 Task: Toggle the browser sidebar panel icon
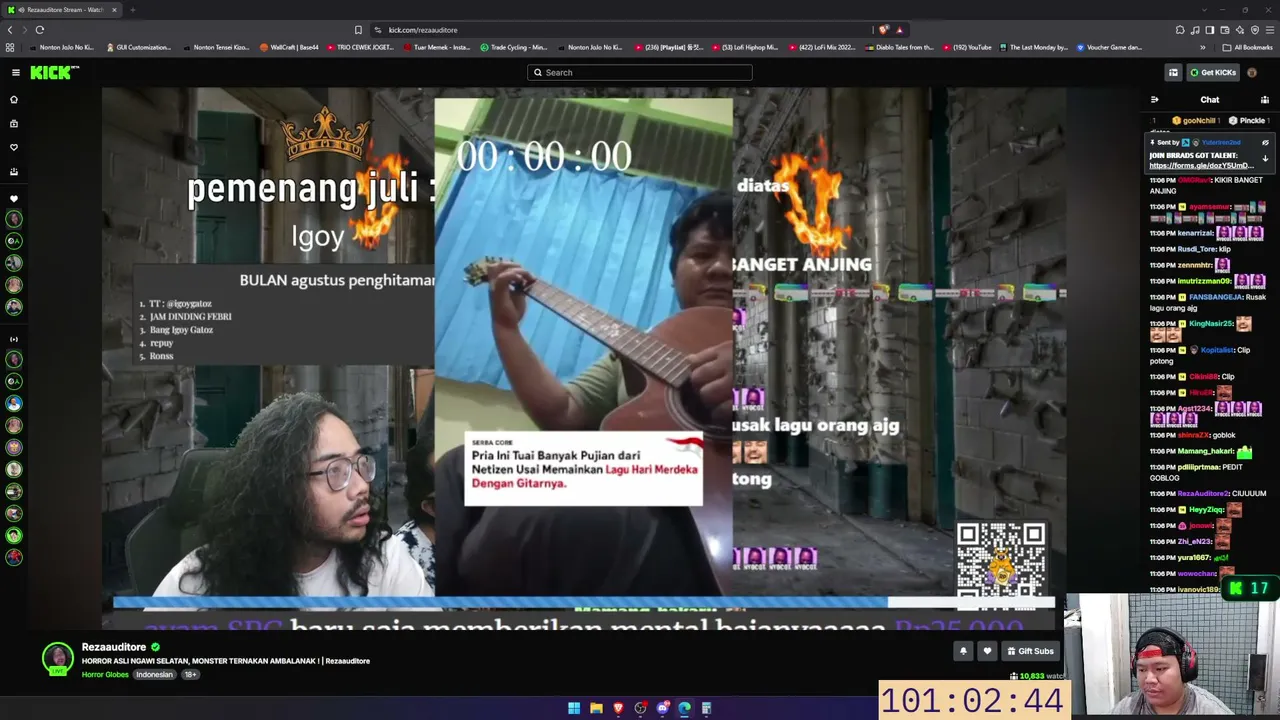(x=1210, y=30)
